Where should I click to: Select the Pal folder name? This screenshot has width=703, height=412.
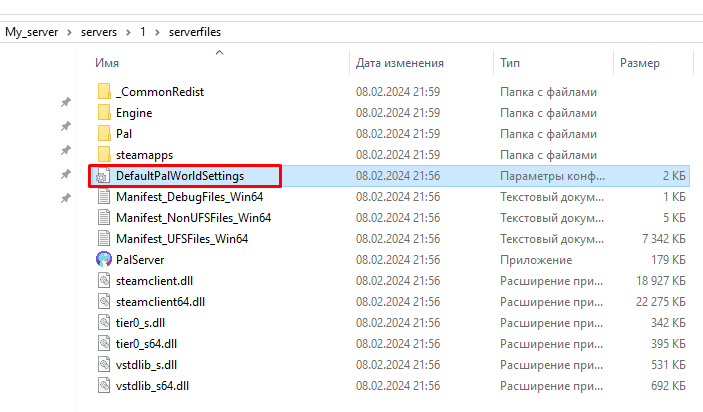124,134
